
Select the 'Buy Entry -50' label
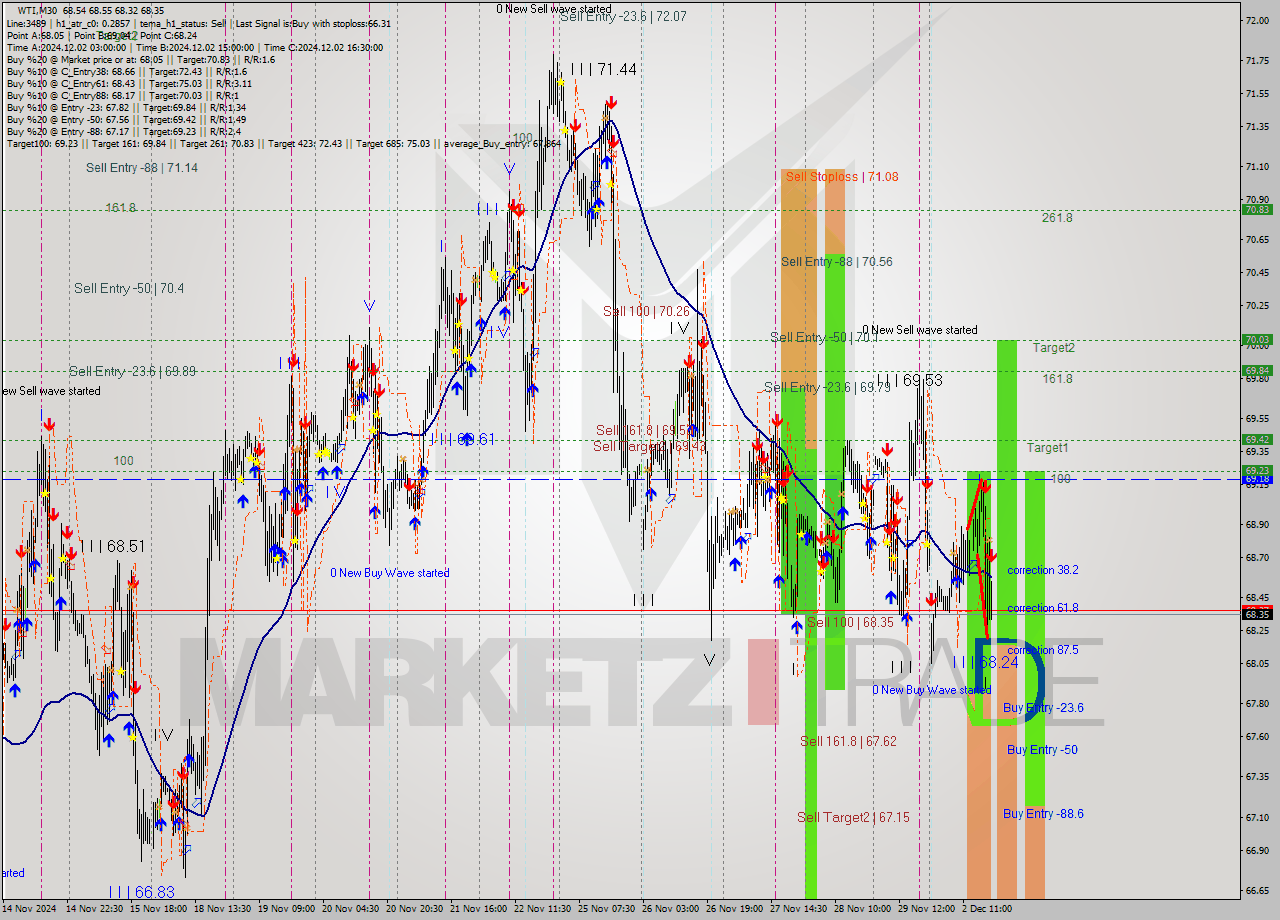pos(1042,750)
